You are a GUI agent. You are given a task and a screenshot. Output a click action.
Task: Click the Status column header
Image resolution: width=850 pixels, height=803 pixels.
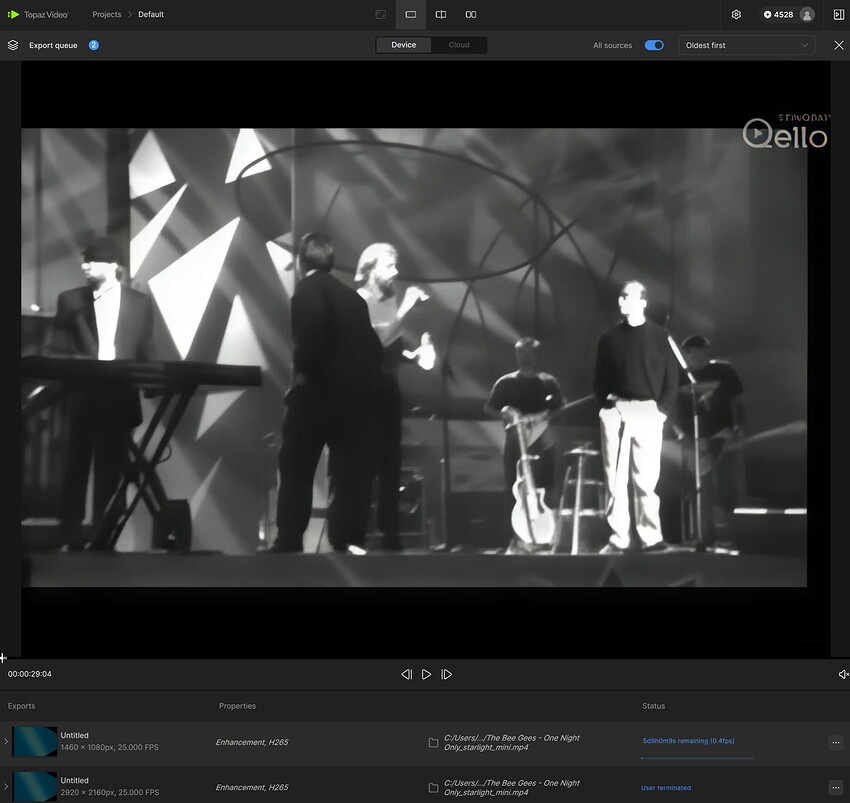coord(653,706)
